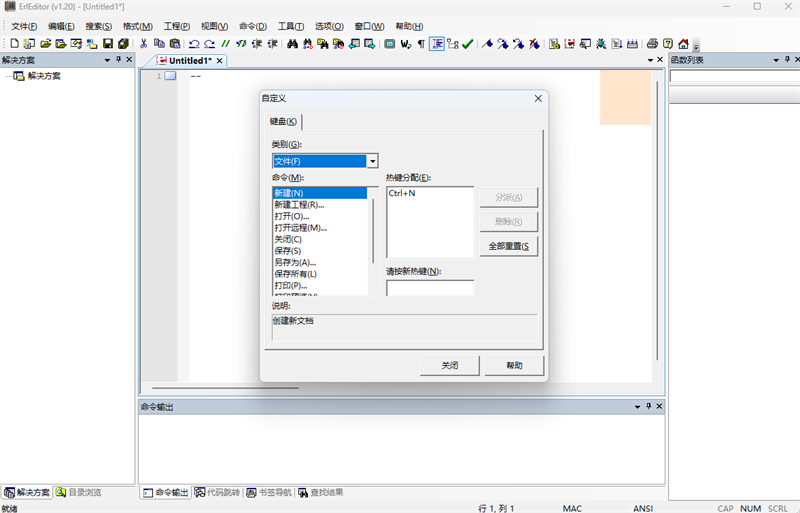
Task: Select 保存所有(L) in command list
Action: coord(319,274)
